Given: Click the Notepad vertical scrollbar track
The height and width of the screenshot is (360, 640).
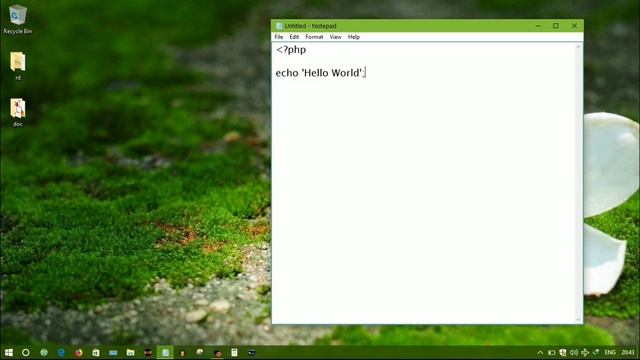Looking at the screenshot, I should point(578,184).
